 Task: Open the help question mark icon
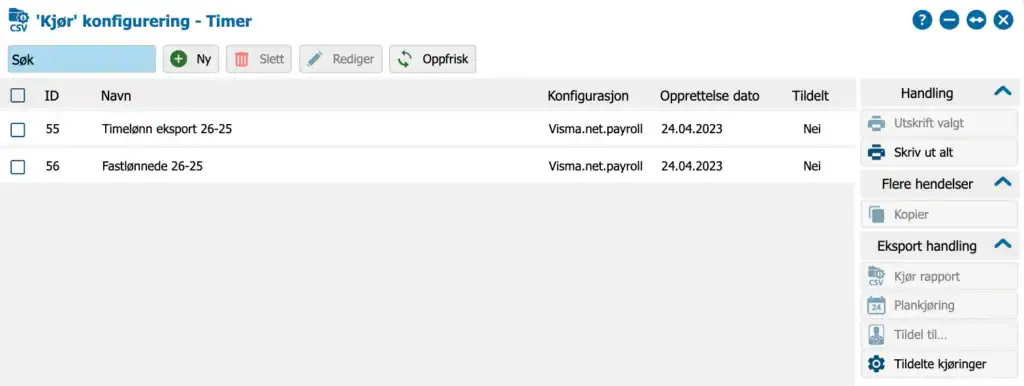pyautogui.click(x=921, y=20)
